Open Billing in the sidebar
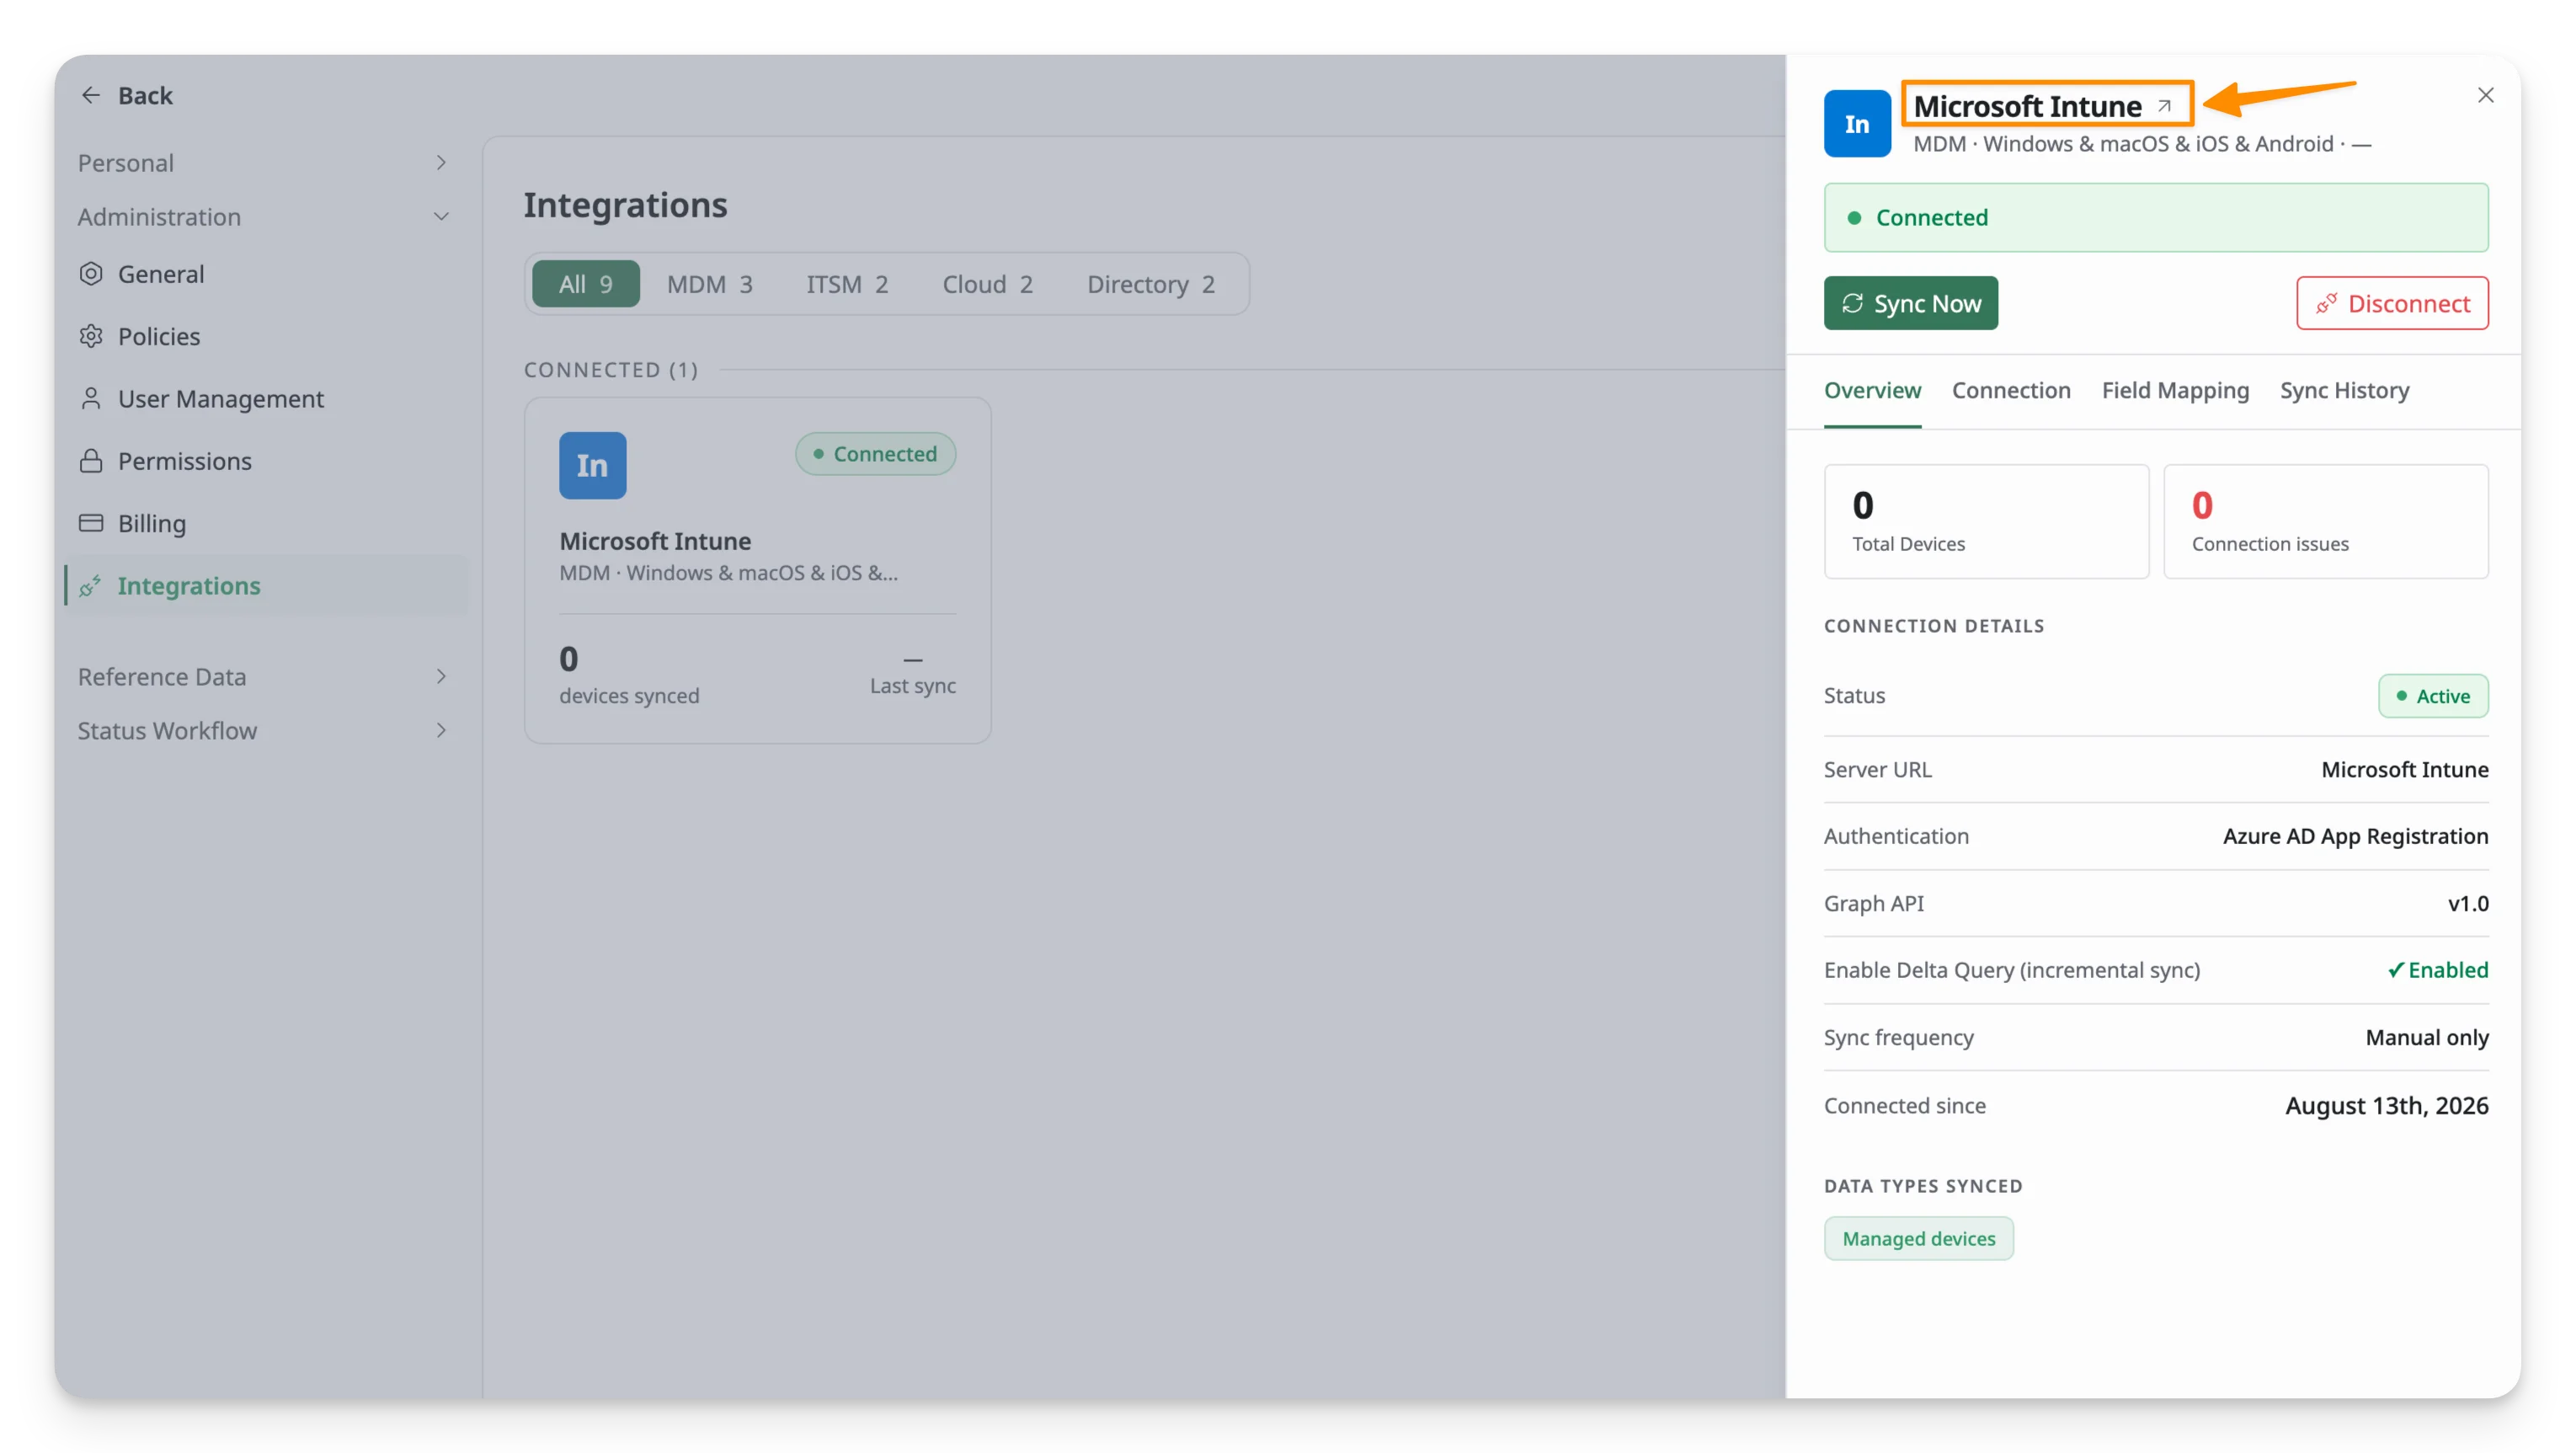The image size is (2576, 1453). coord(266,523)
